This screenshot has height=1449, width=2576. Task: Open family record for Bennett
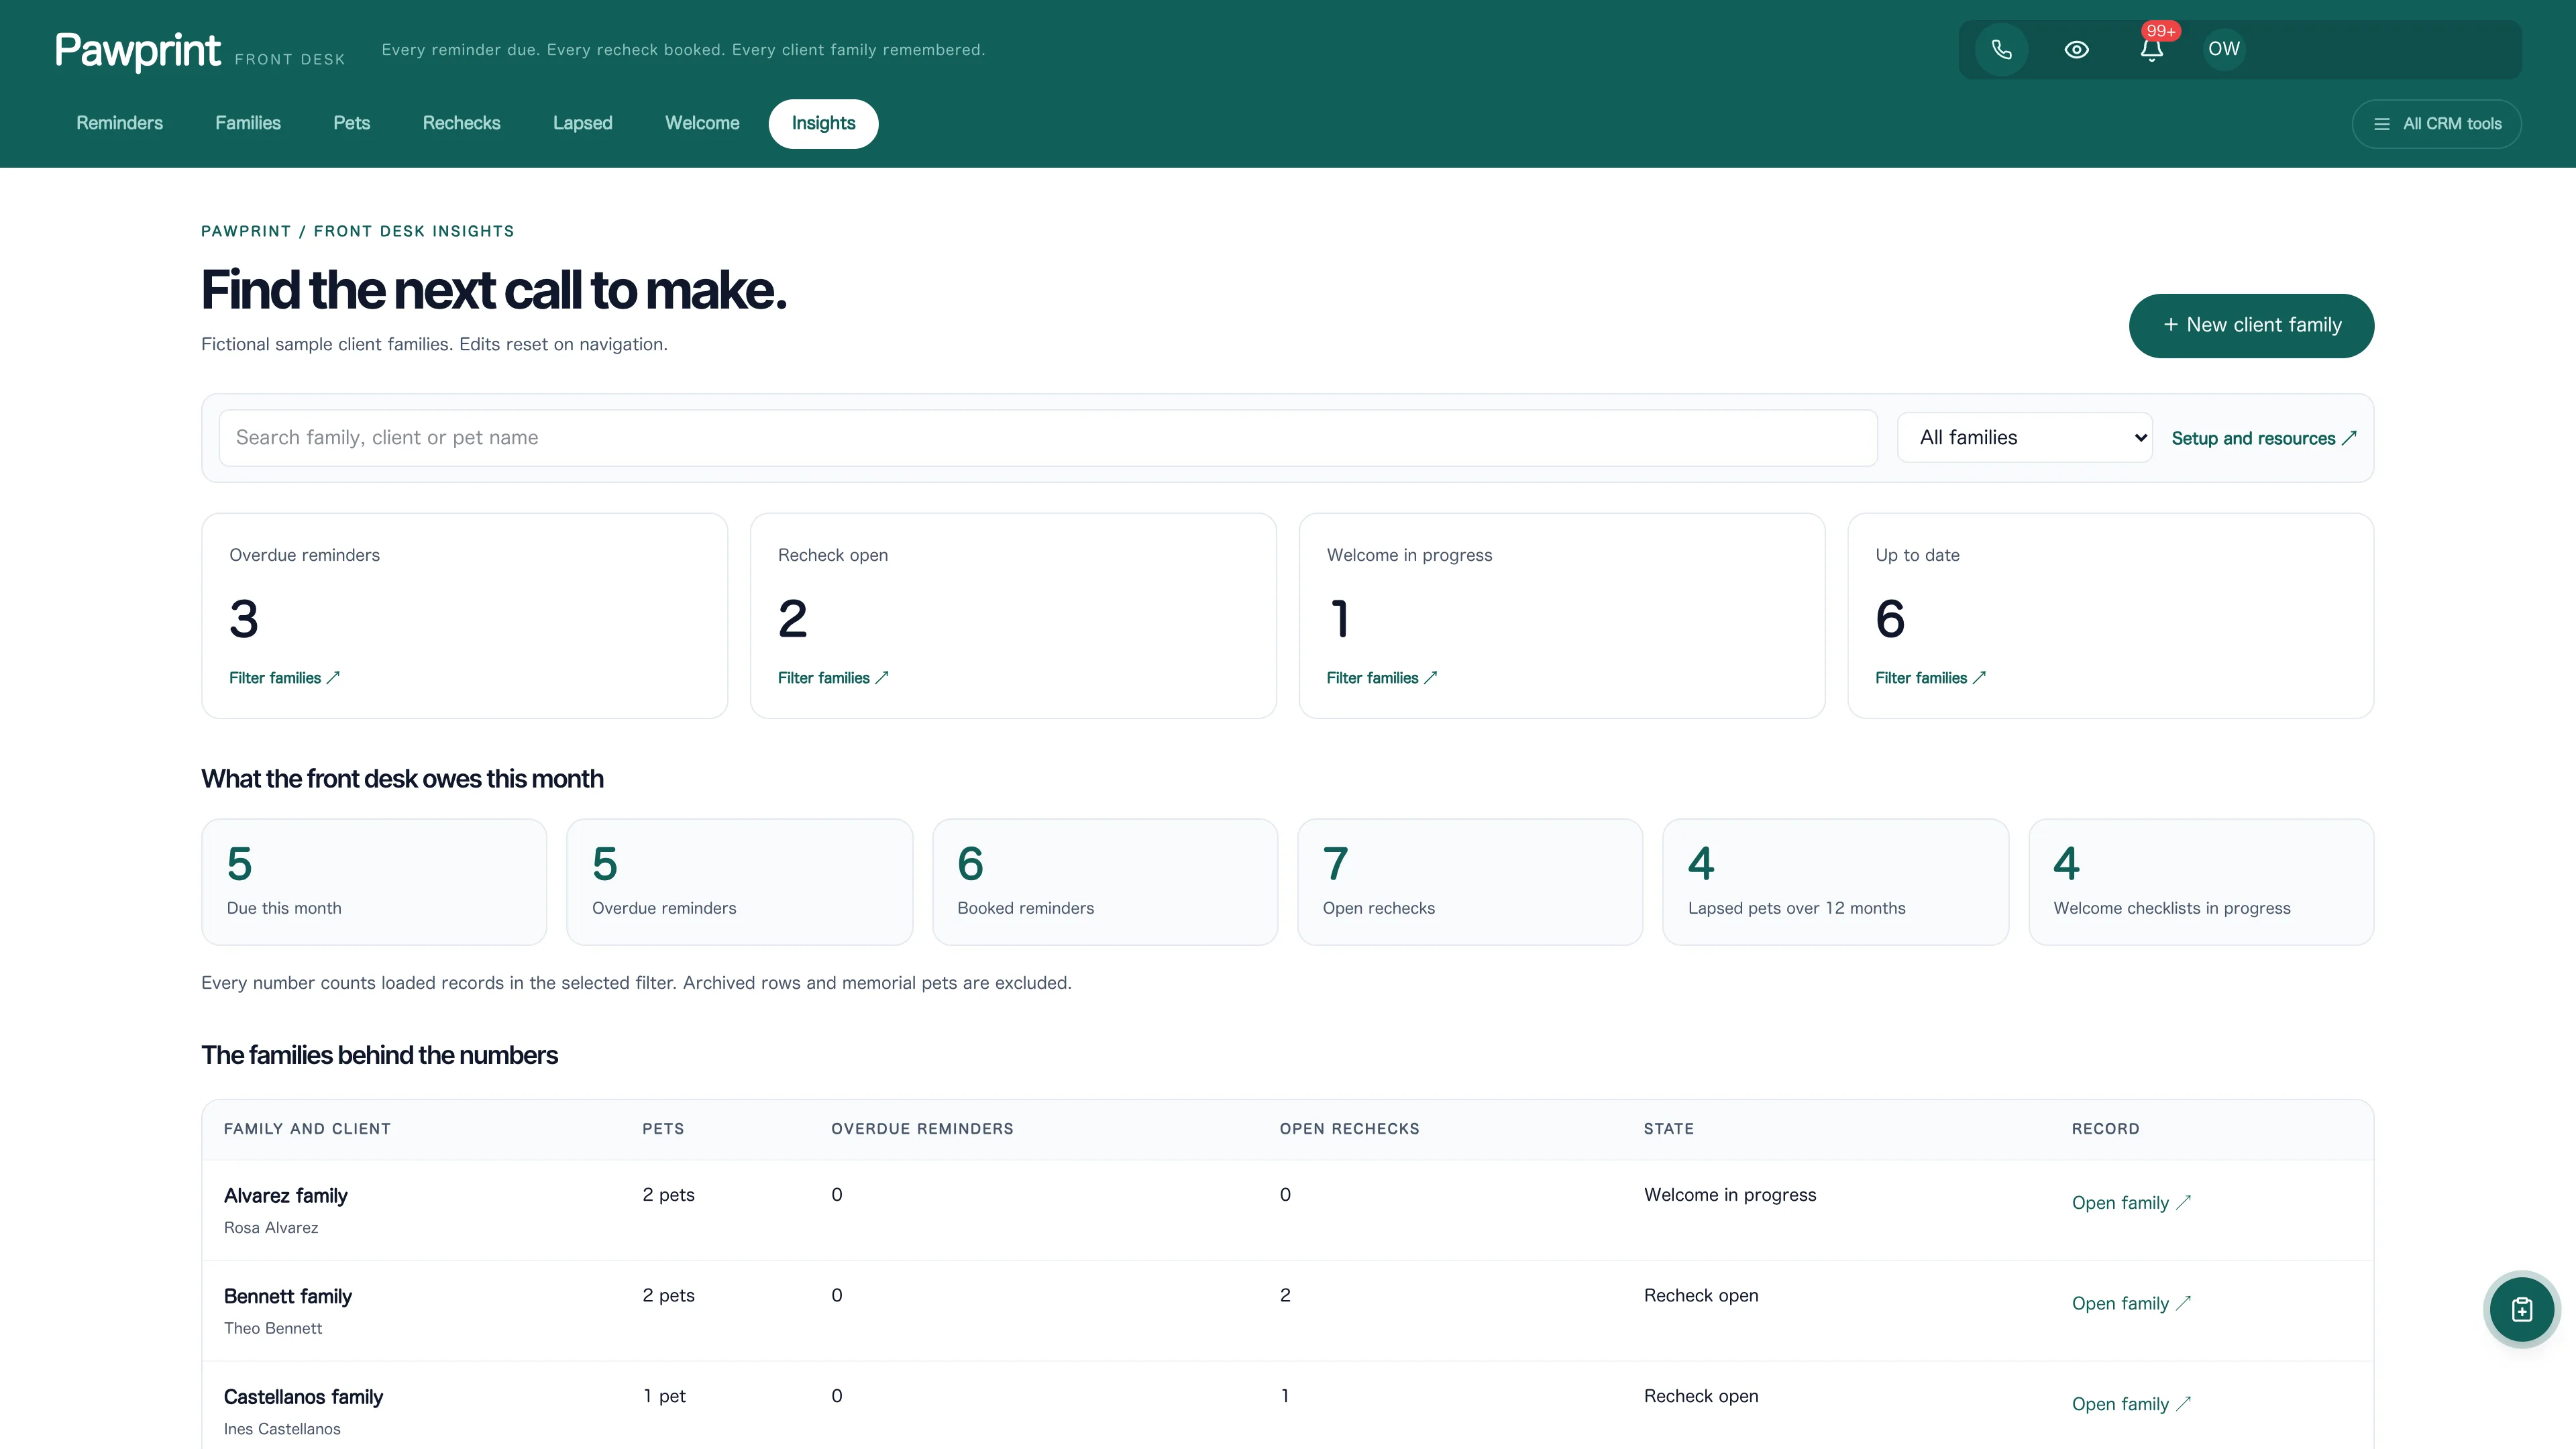2131,1303
